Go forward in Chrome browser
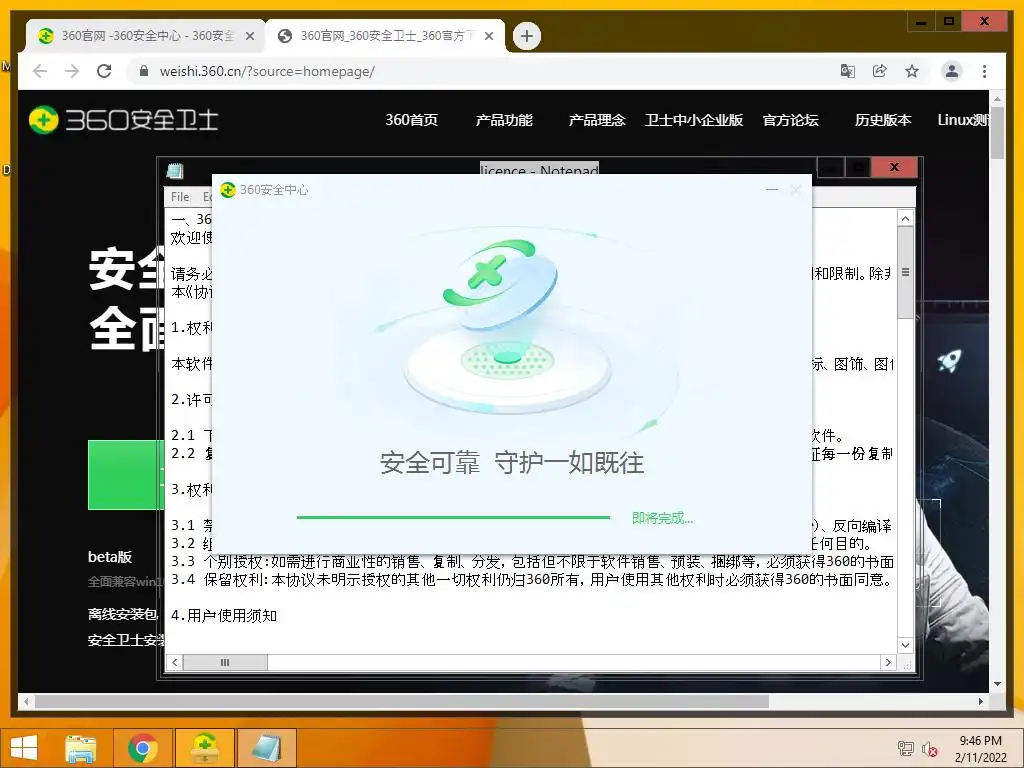The image size is (1024, 768). 72,71
